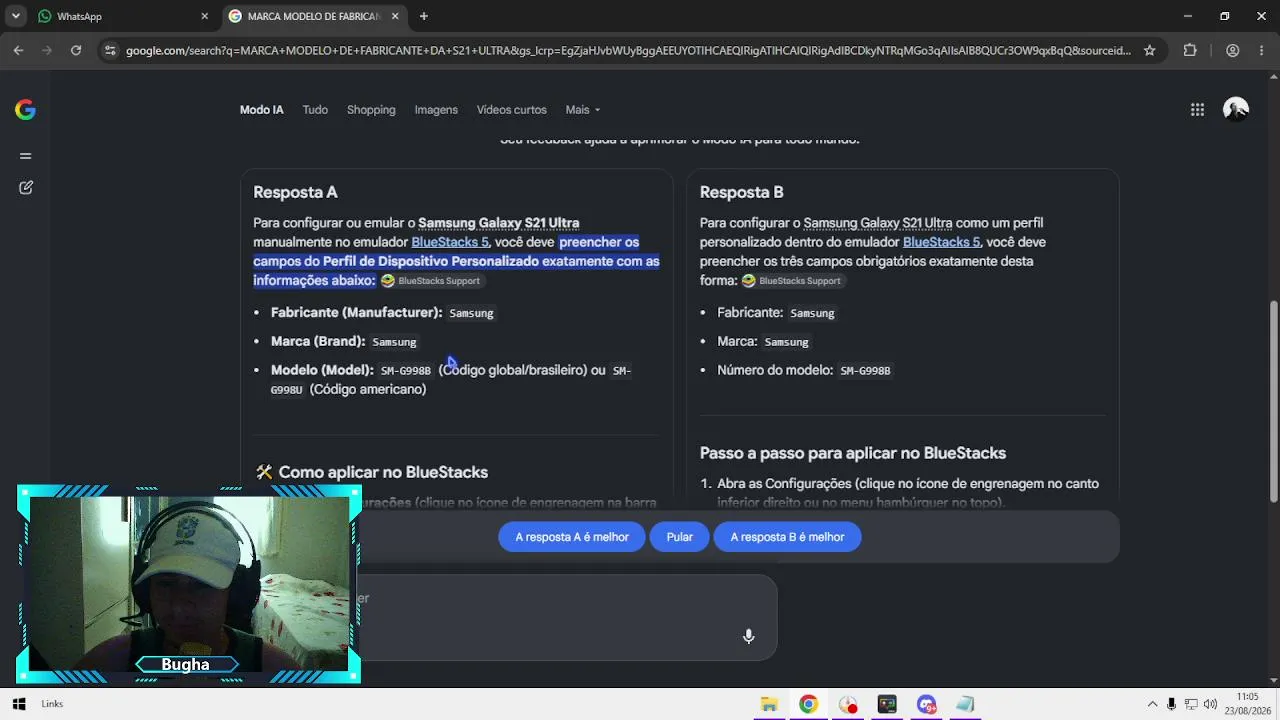Click the page vertical scrollbar thumb
The height and width of the screenshot is (720, 1280).
tap(1273, 400)
